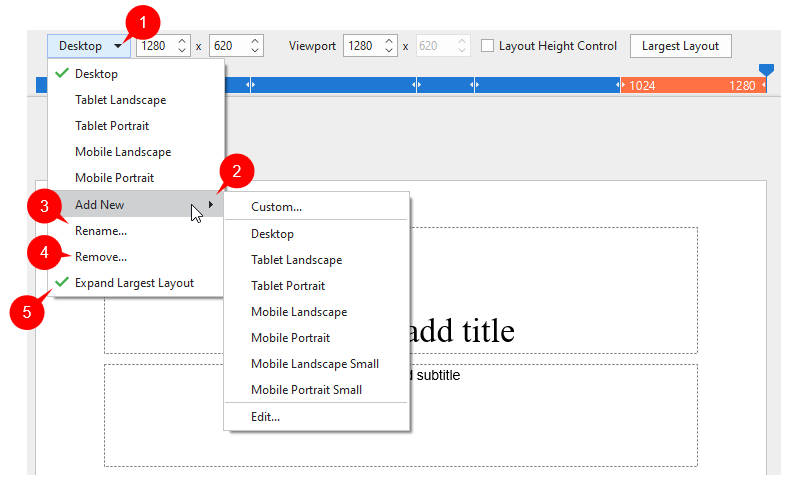This screenshot has height=482, width=791.
Task: Open the Desktop layout dropdown
Action: coord(90,46)
